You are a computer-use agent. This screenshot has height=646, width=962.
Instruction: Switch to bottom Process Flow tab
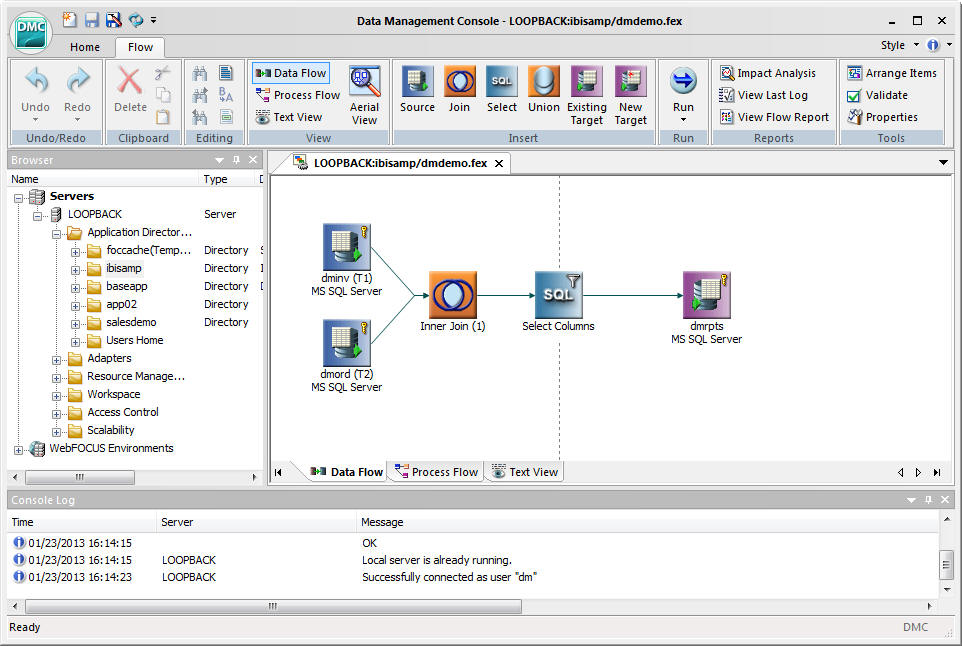436,472
